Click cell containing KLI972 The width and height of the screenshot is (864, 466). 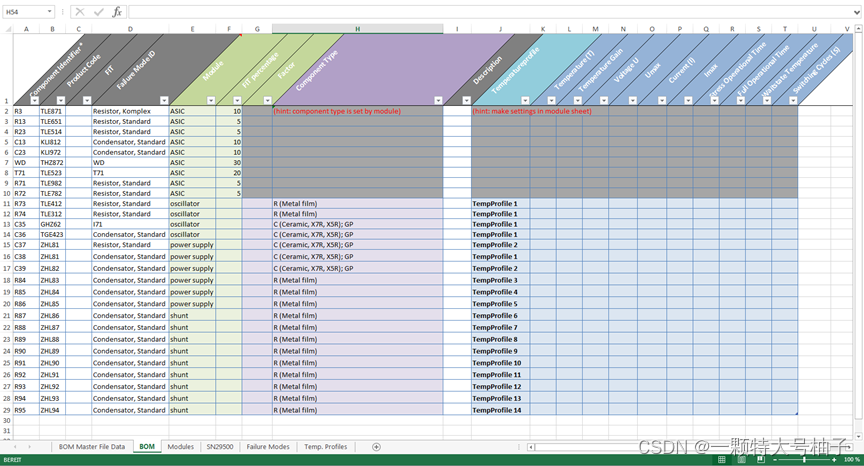[x=52, y=152]
